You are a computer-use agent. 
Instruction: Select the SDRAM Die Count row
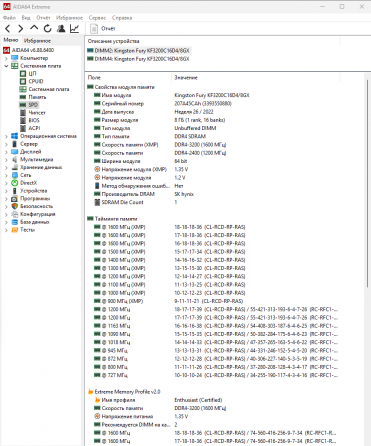[213, 202]
